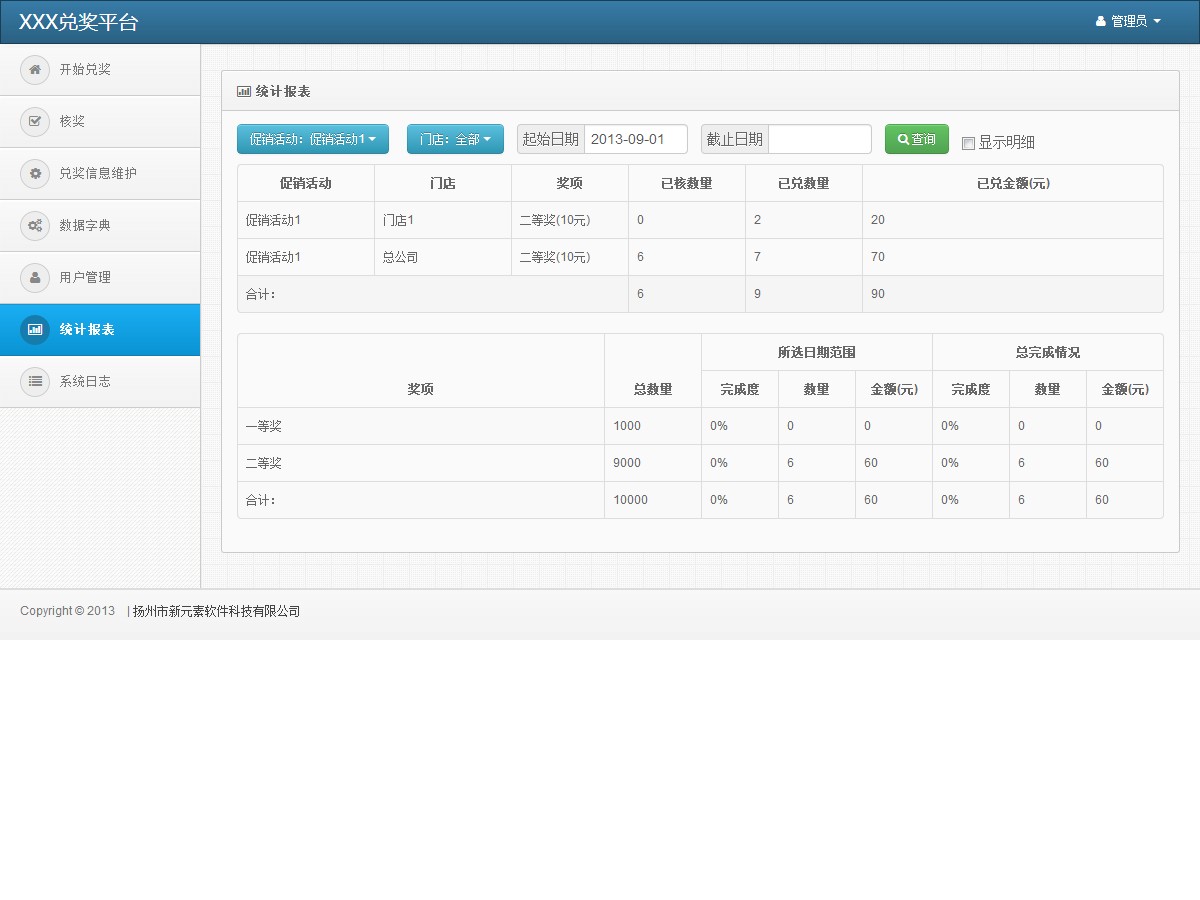Click the bar chart icon in panel header
Screen dimensions: 1200x900
click(243, 91)
